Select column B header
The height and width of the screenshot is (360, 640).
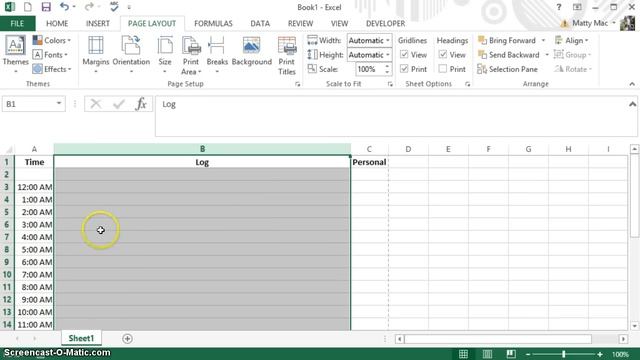(202, 149)
